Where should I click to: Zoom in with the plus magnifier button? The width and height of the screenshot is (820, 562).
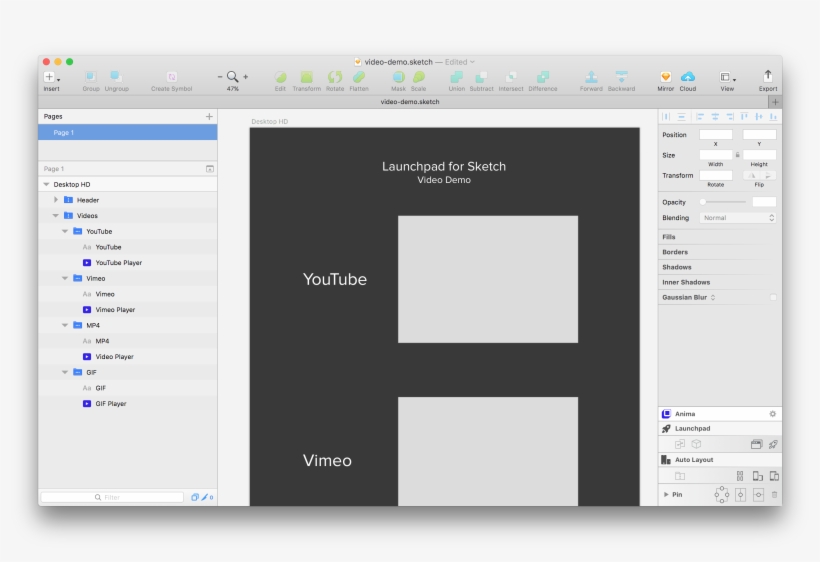(x=246, y=77)
